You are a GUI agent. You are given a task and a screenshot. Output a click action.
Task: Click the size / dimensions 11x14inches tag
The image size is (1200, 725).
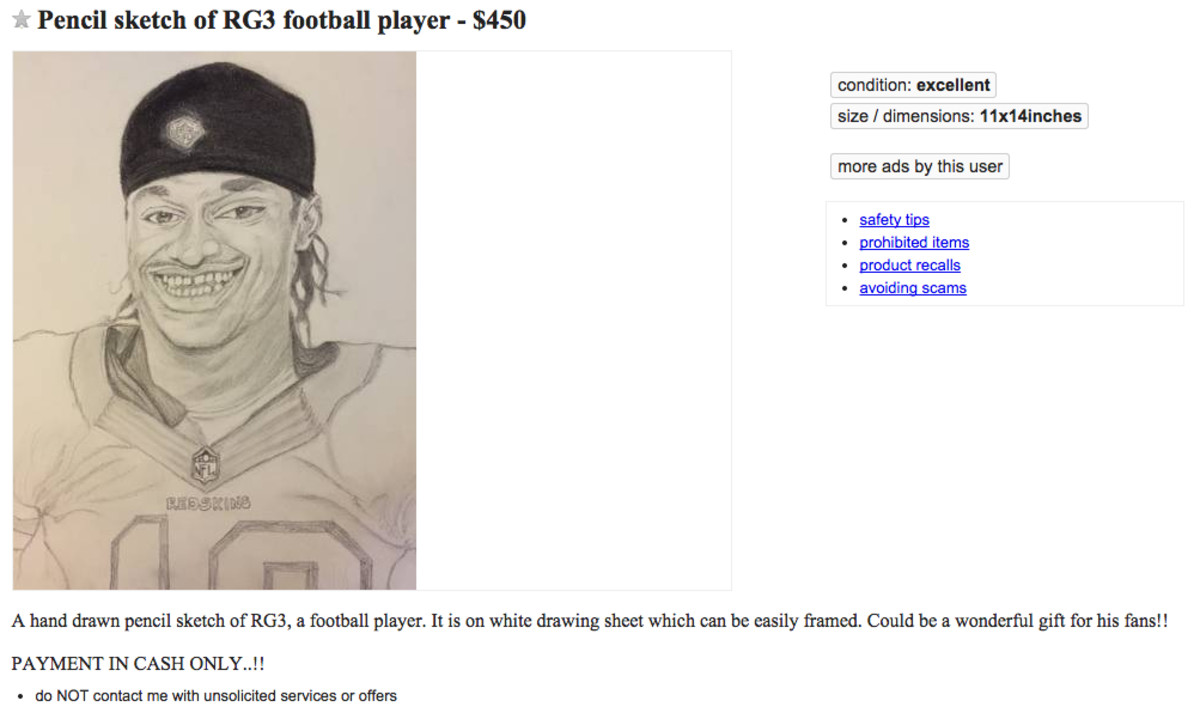point(959,116)
